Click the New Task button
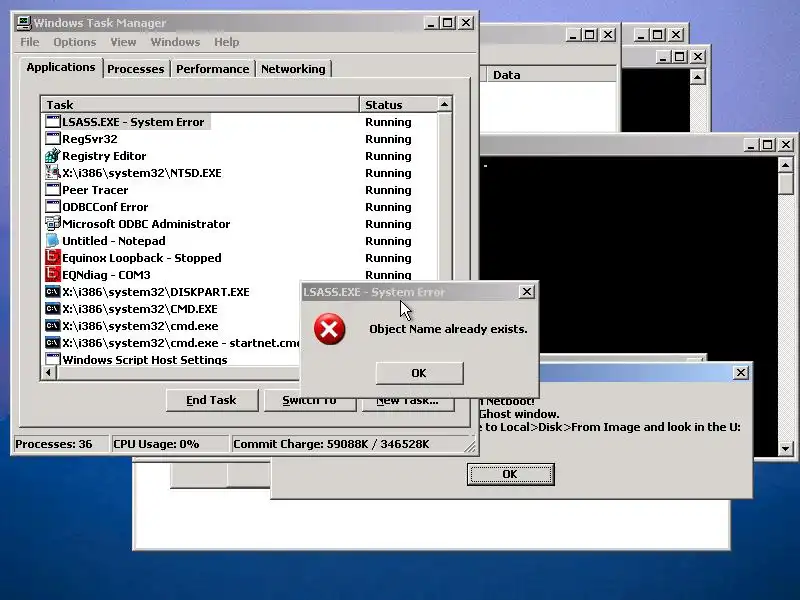800x600 pixels. tap(407, 401)
